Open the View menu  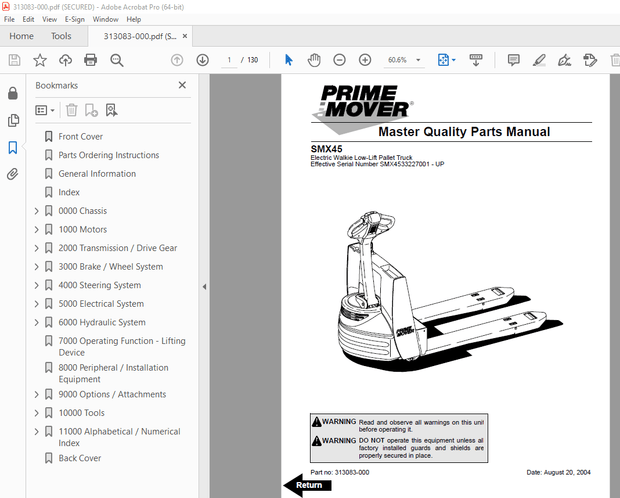pyautogui.click(x=49, y=19)
